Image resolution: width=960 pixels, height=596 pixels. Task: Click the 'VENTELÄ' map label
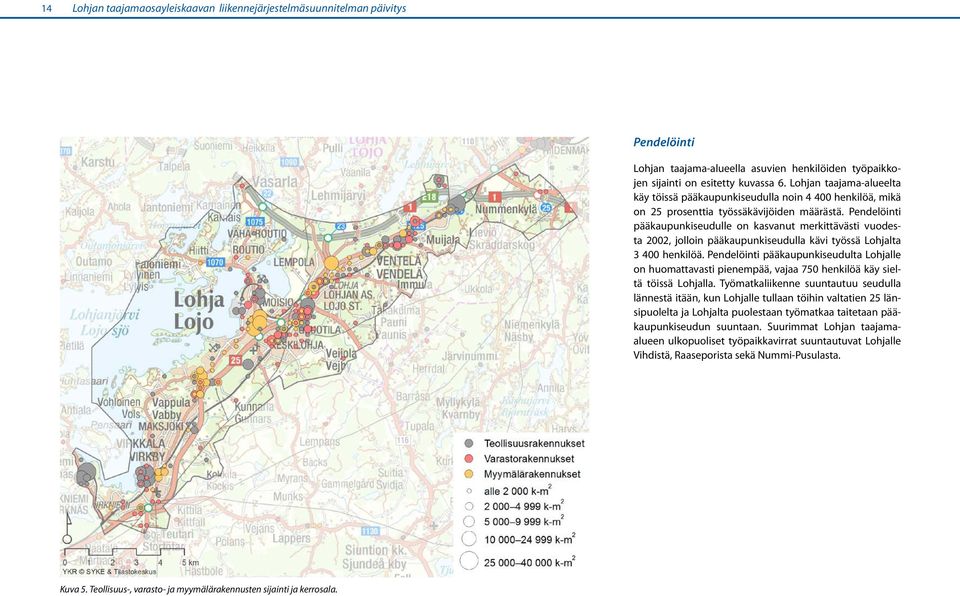[x=399, y=261]
